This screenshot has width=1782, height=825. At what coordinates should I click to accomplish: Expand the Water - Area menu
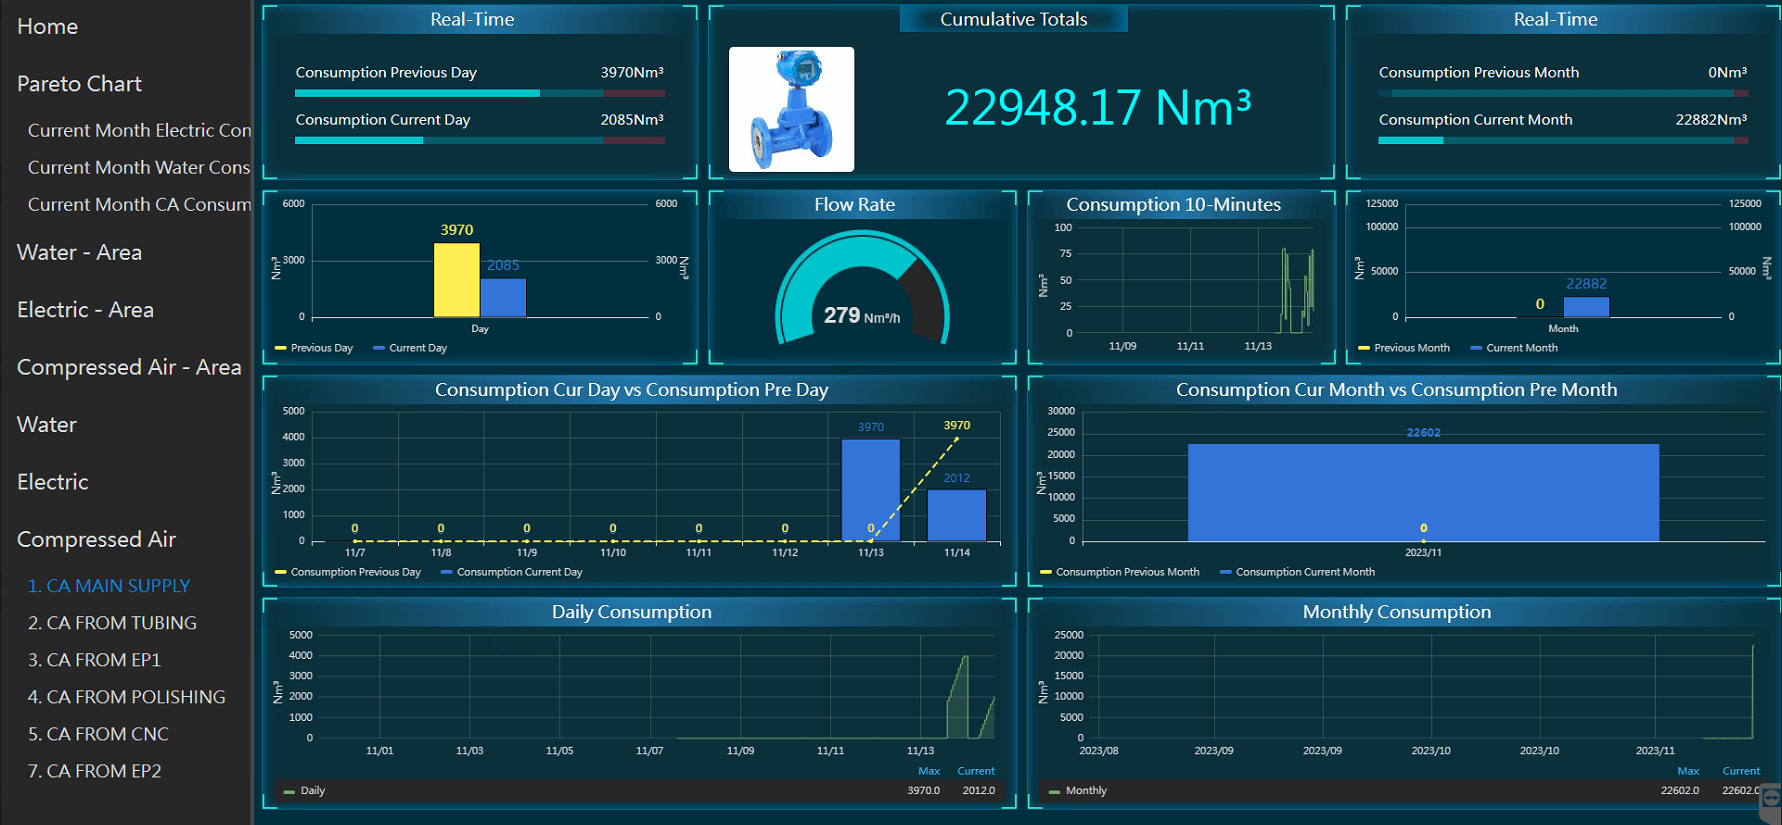[79, 252]
